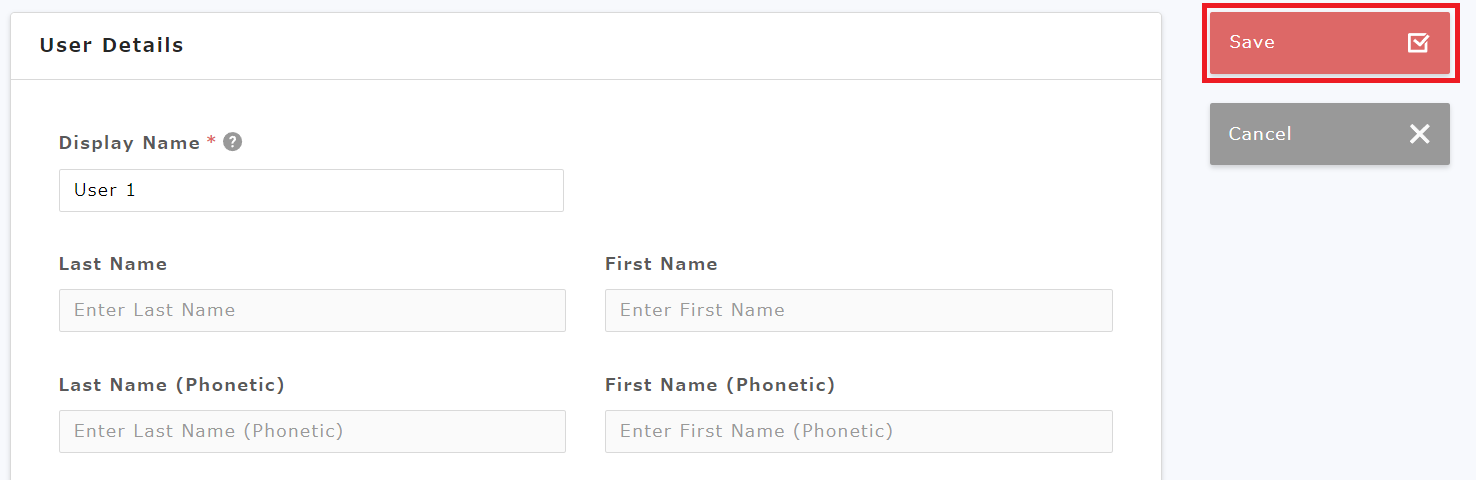
Task: Select the Last Name (Phonetic) input box
Action: click(x=312, y=431)
